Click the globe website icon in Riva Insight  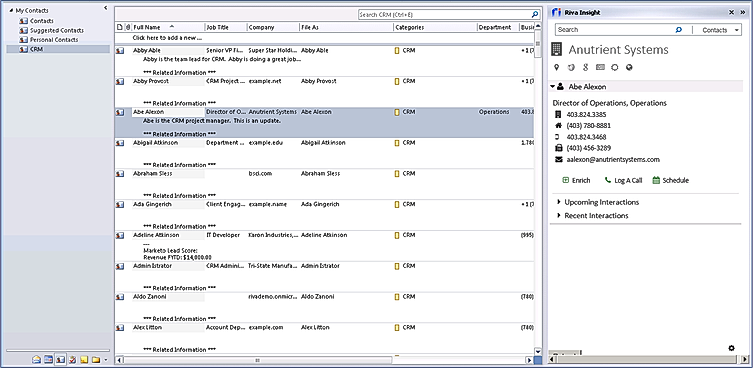[x=629, y=67]
